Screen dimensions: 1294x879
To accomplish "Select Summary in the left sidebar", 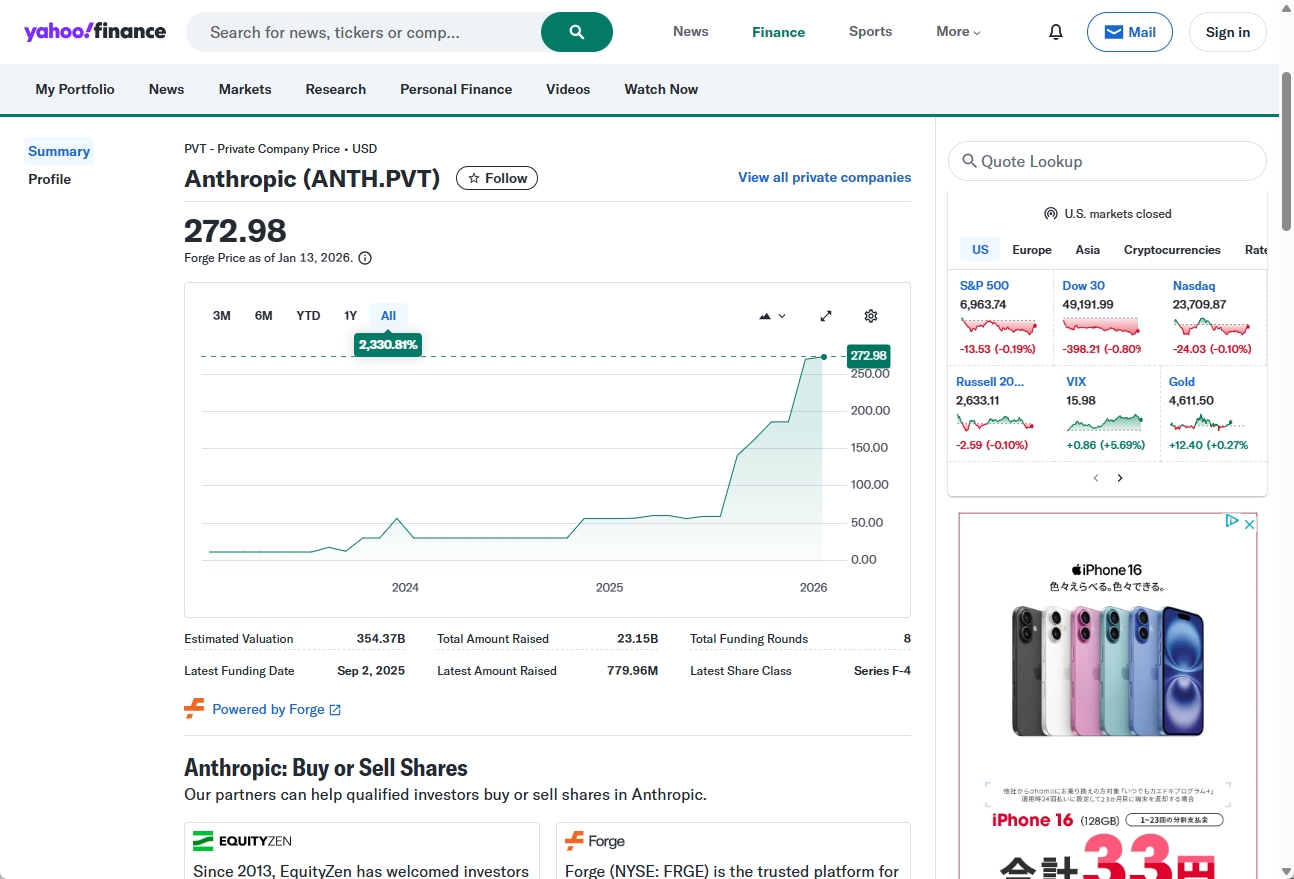I will tap(59, 151).
